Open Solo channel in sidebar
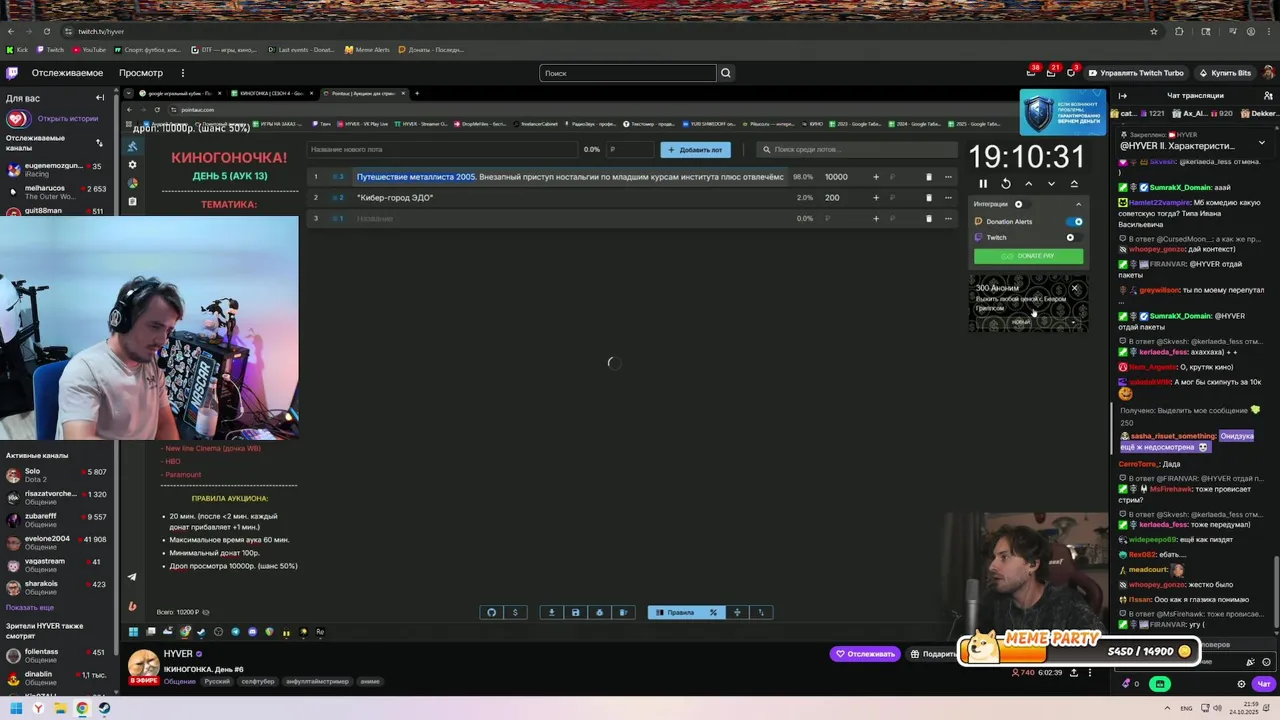The image size is (1280, 720). tap(55, 475)
